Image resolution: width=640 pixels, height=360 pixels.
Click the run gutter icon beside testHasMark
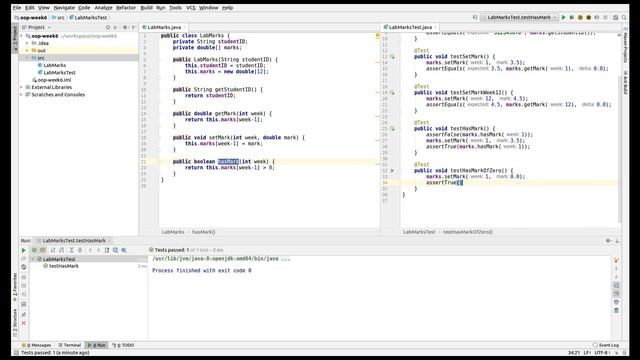pyautogui.click(x=392, y=129)
